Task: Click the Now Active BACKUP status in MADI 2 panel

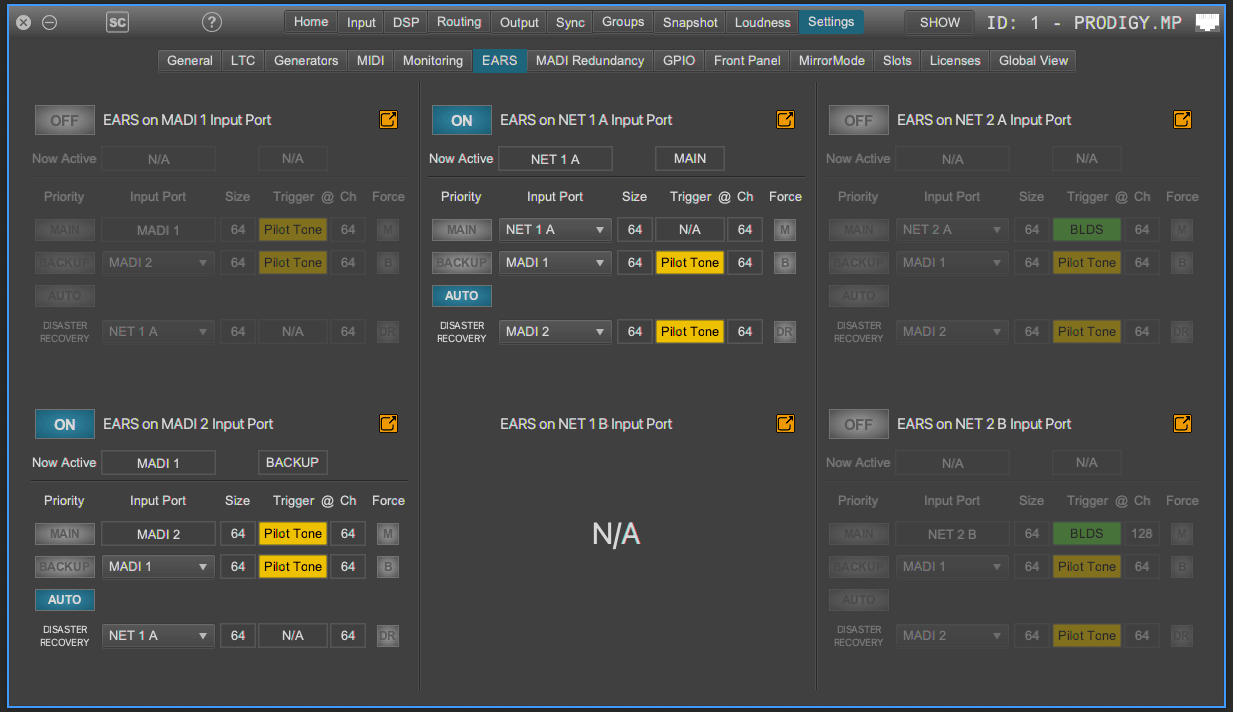Action: 293,463
